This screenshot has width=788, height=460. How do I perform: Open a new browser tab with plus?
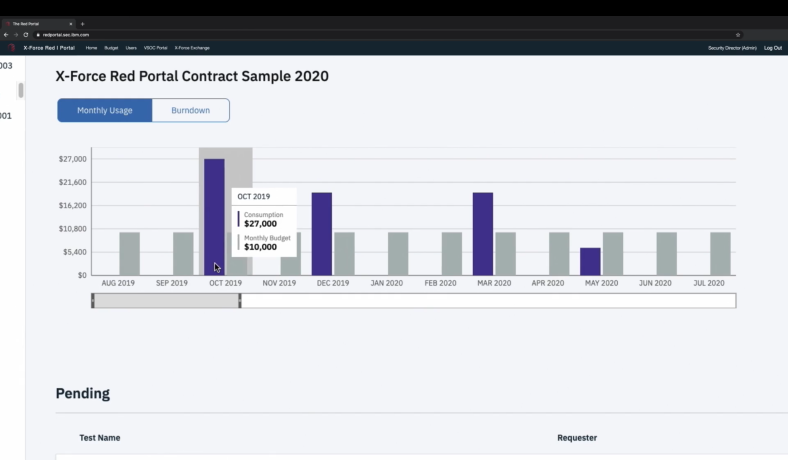click(x=82, y=24)
